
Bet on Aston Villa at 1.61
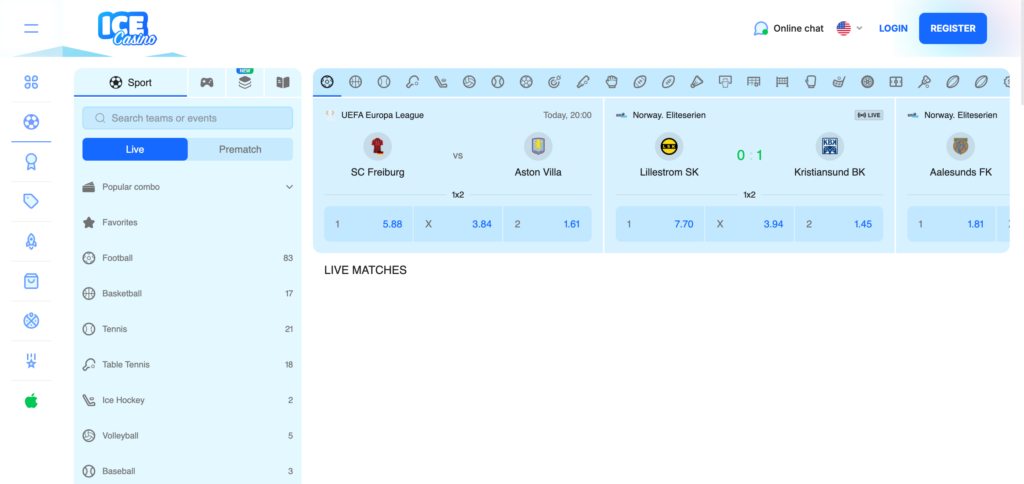(x=547, y=224)
